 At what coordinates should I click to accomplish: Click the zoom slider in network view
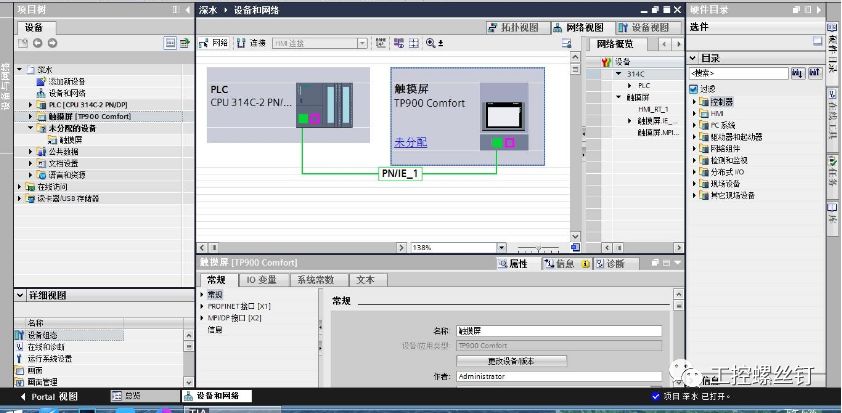tap(539, 248)
